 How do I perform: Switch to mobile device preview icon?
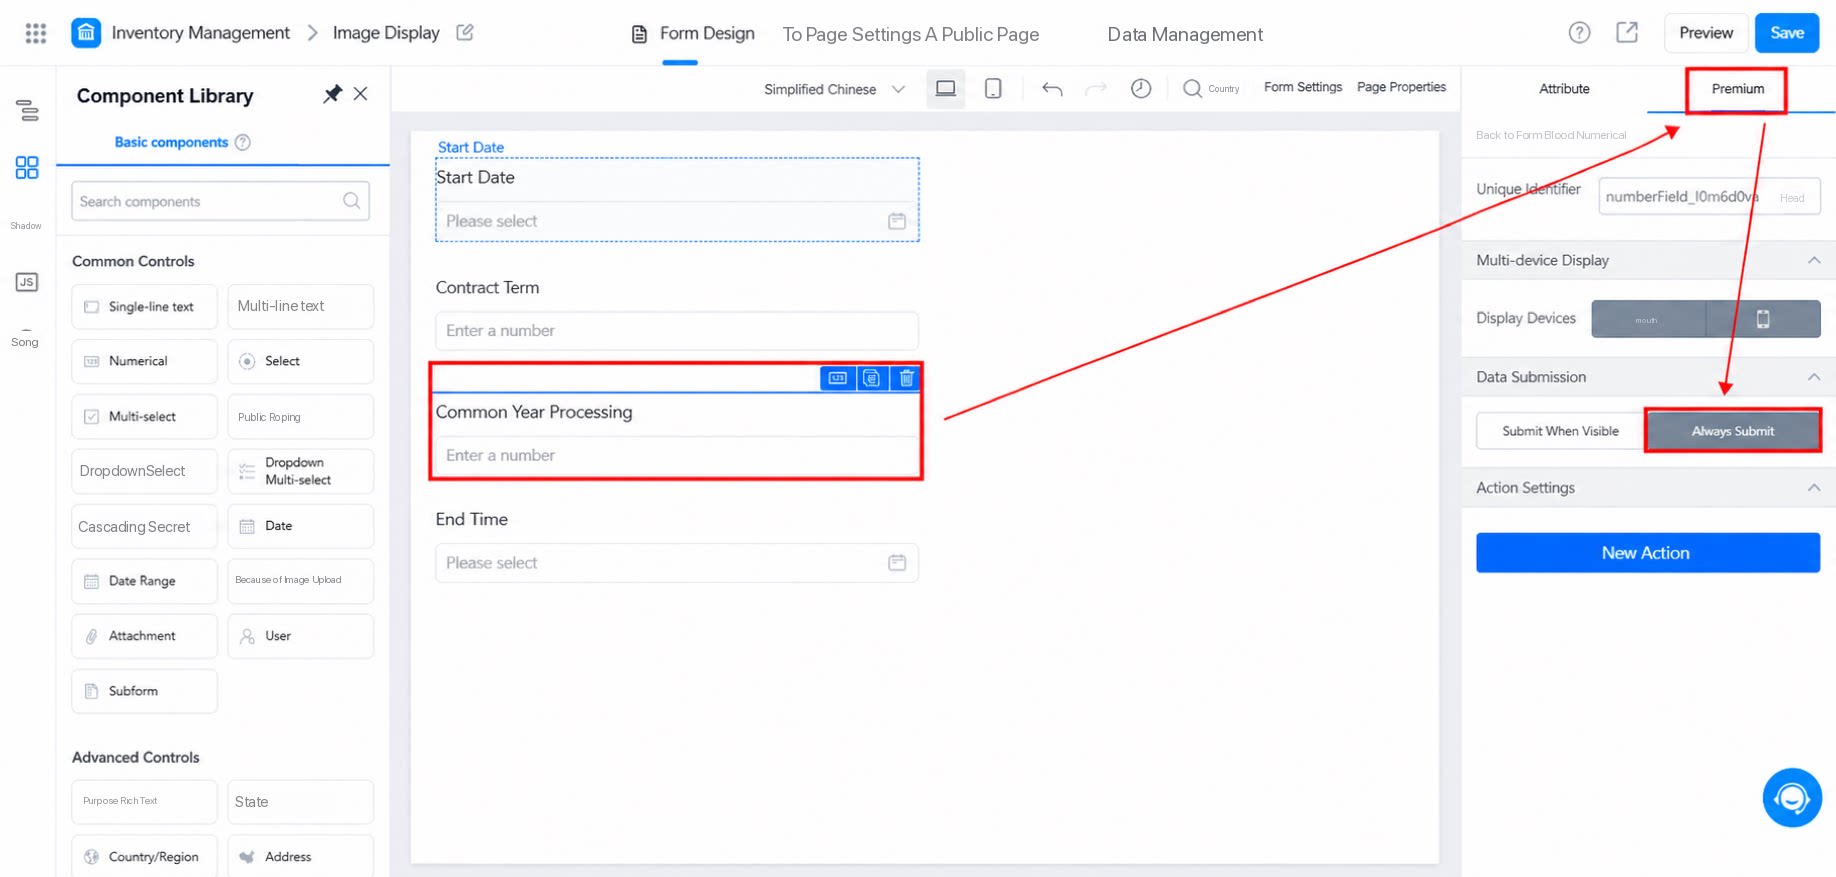pos(993,88)
